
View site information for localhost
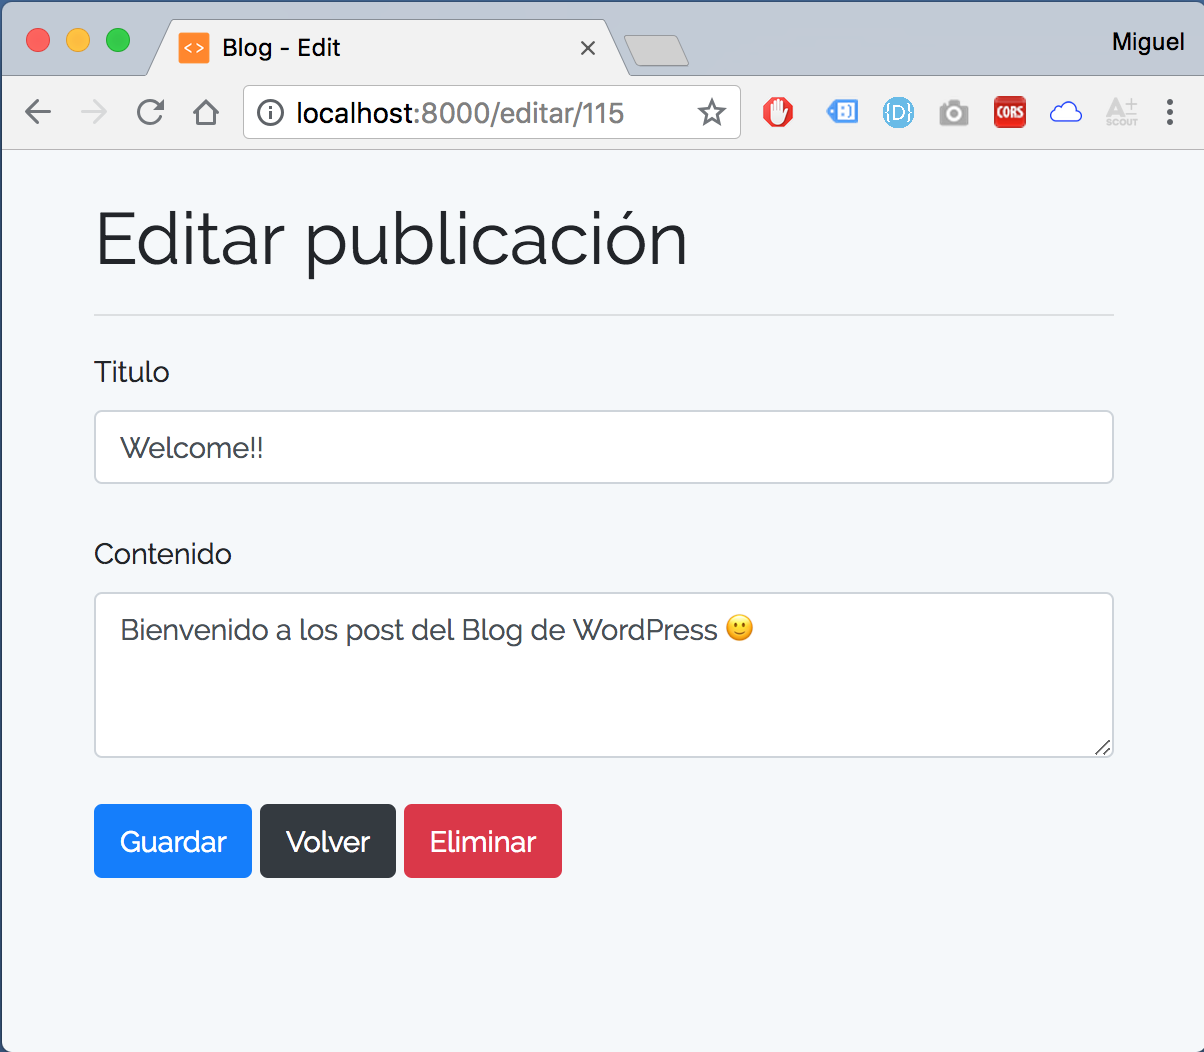(270, 112)
